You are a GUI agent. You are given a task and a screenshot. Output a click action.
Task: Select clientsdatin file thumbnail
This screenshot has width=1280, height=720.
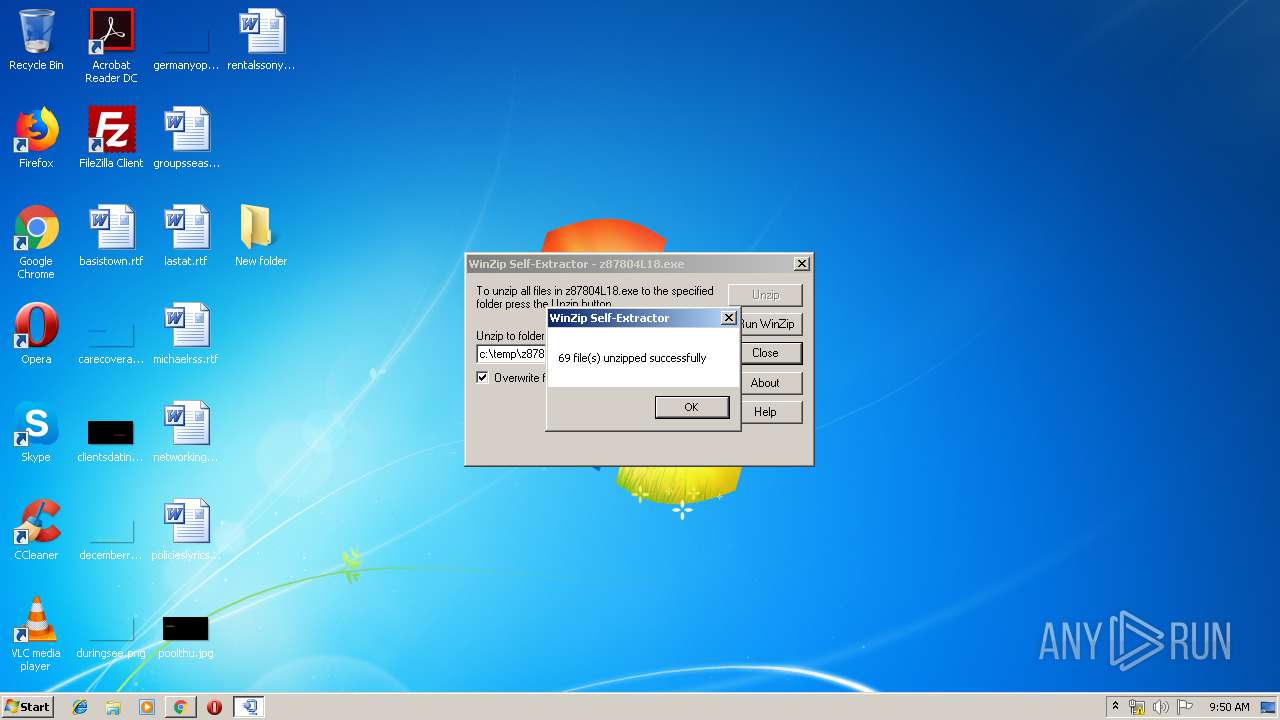(111, 432)
